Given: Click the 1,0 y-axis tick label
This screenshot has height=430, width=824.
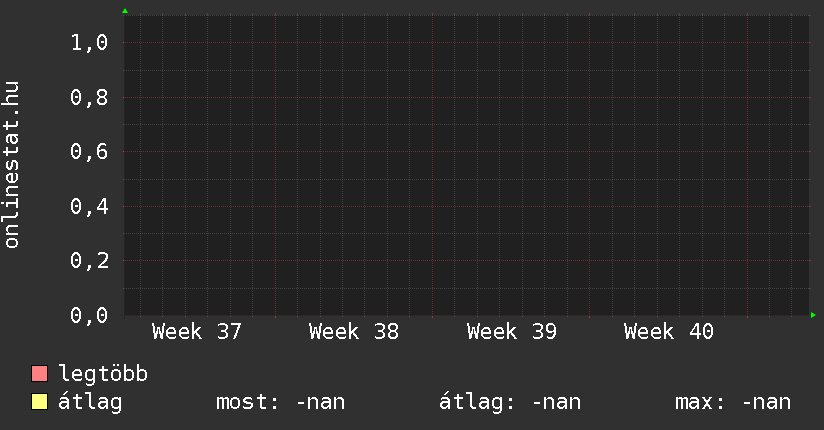Looking at the screenshot, I should click(x=89, y=43).
